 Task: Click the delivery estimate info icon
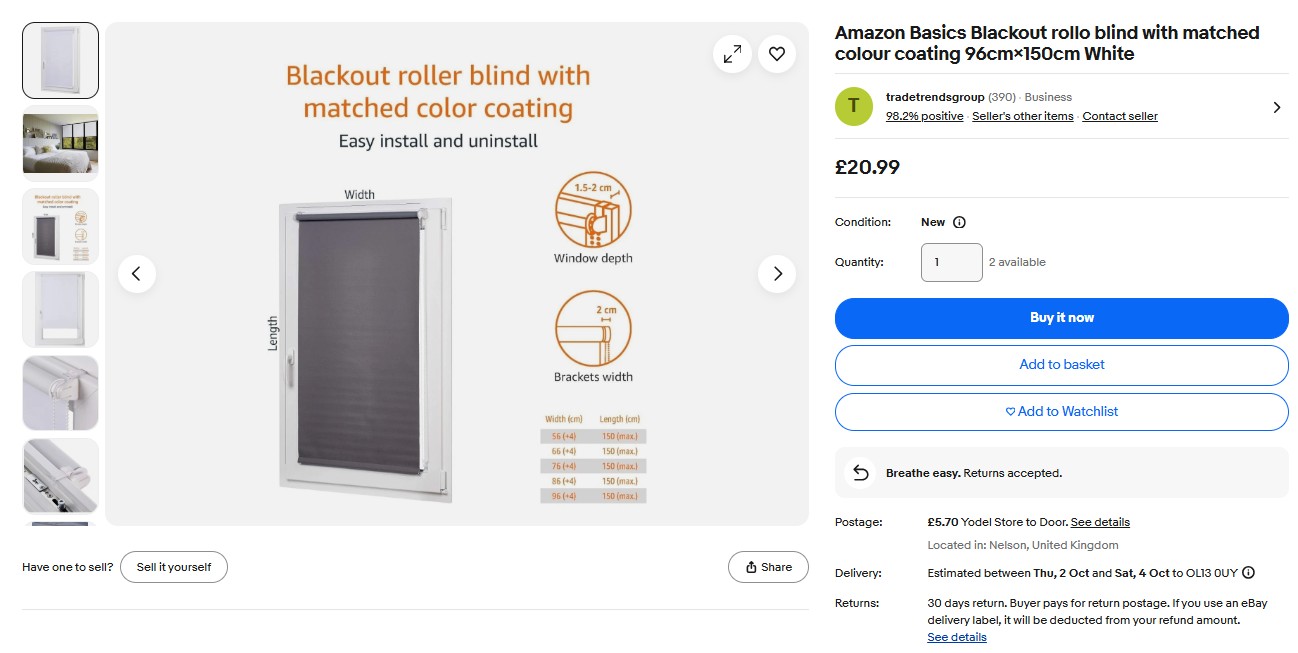tap(1248, 573)
